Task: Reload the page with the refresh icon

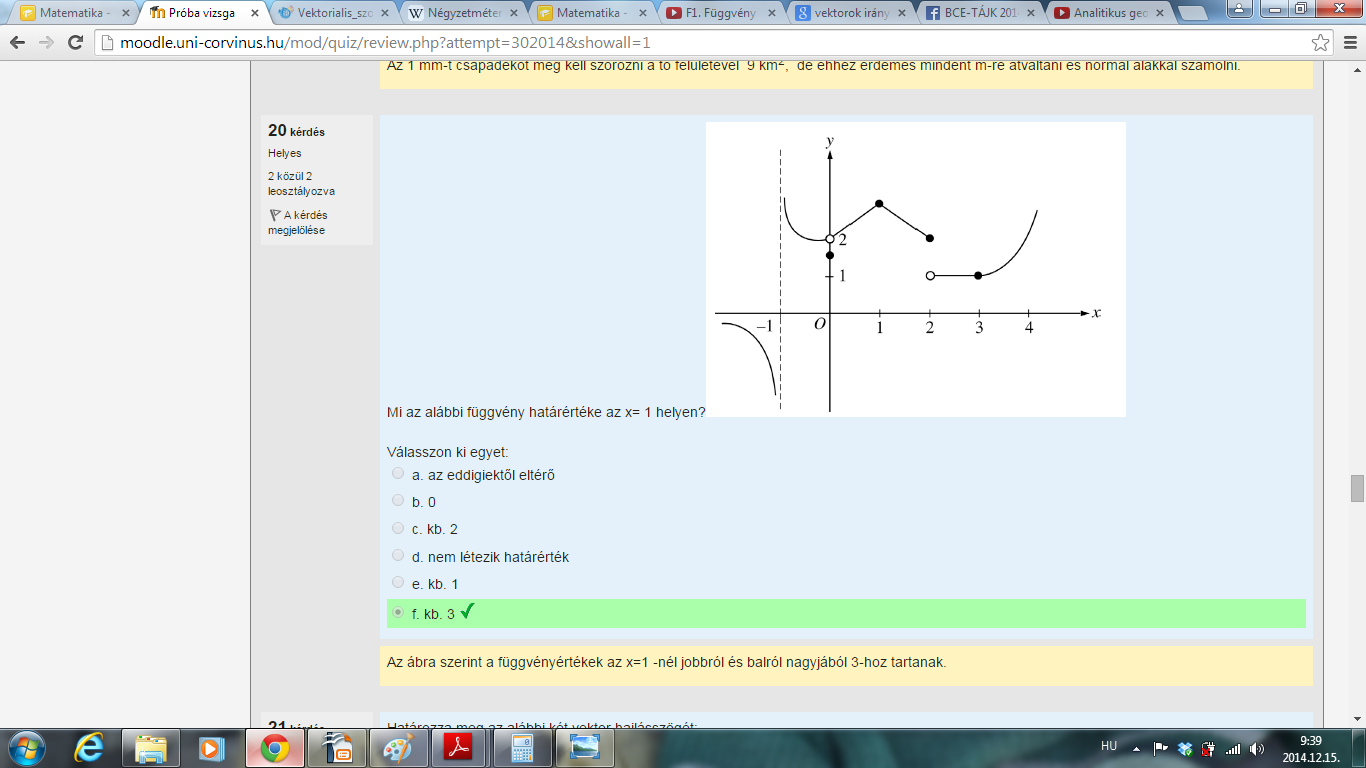Action: coord(75,43)
